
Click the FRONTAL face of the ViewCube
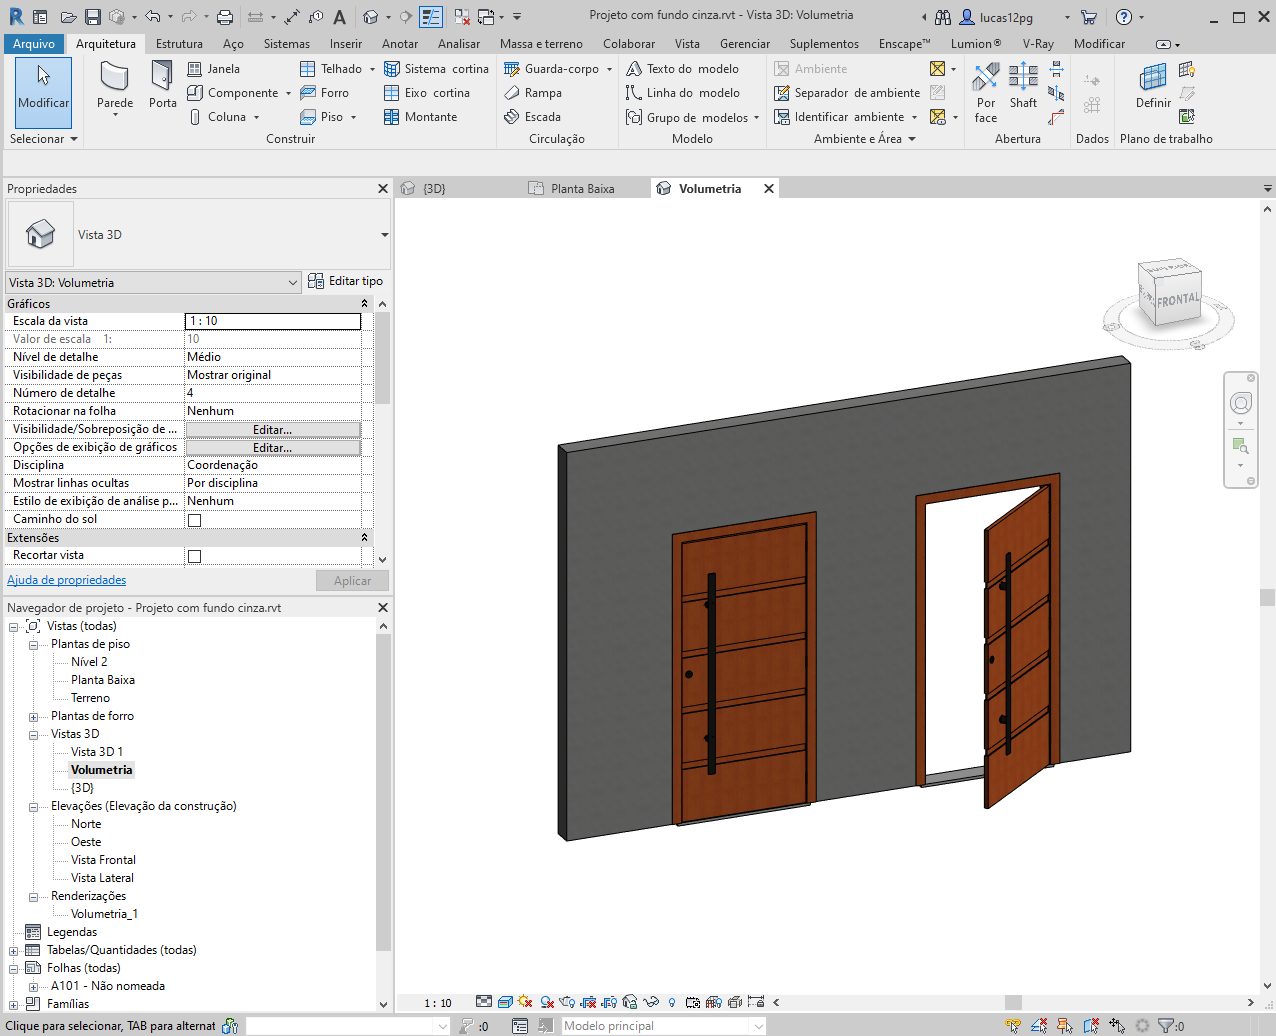(x=1178, y=299)
